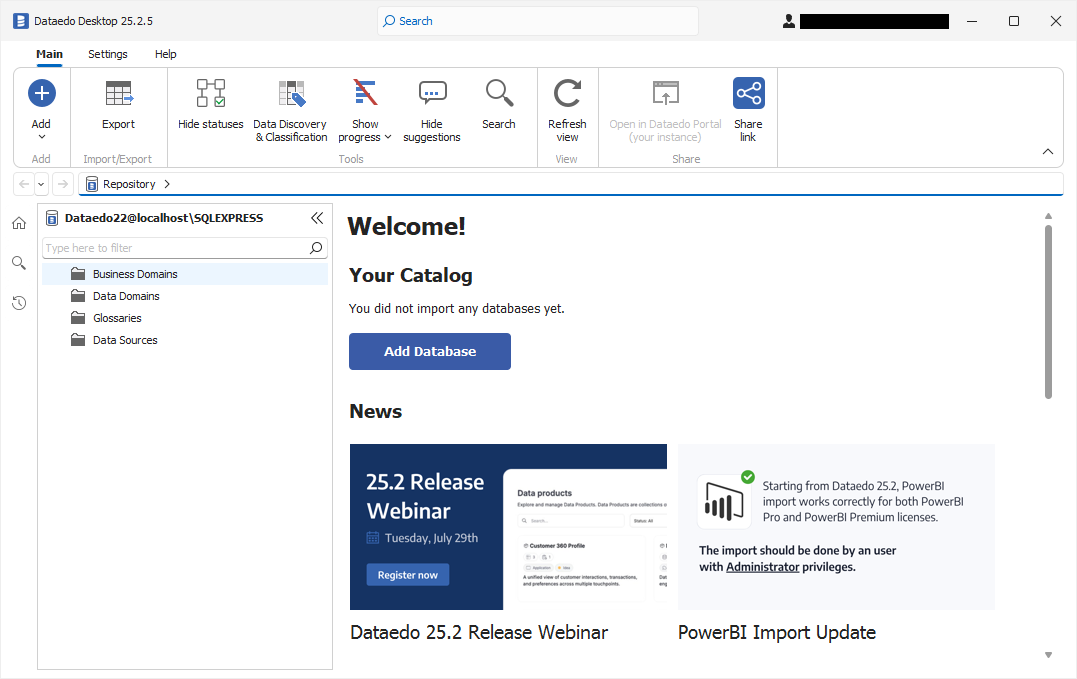
Task: Click the Business Domains folder icon
Action: (x=78, y=274)
